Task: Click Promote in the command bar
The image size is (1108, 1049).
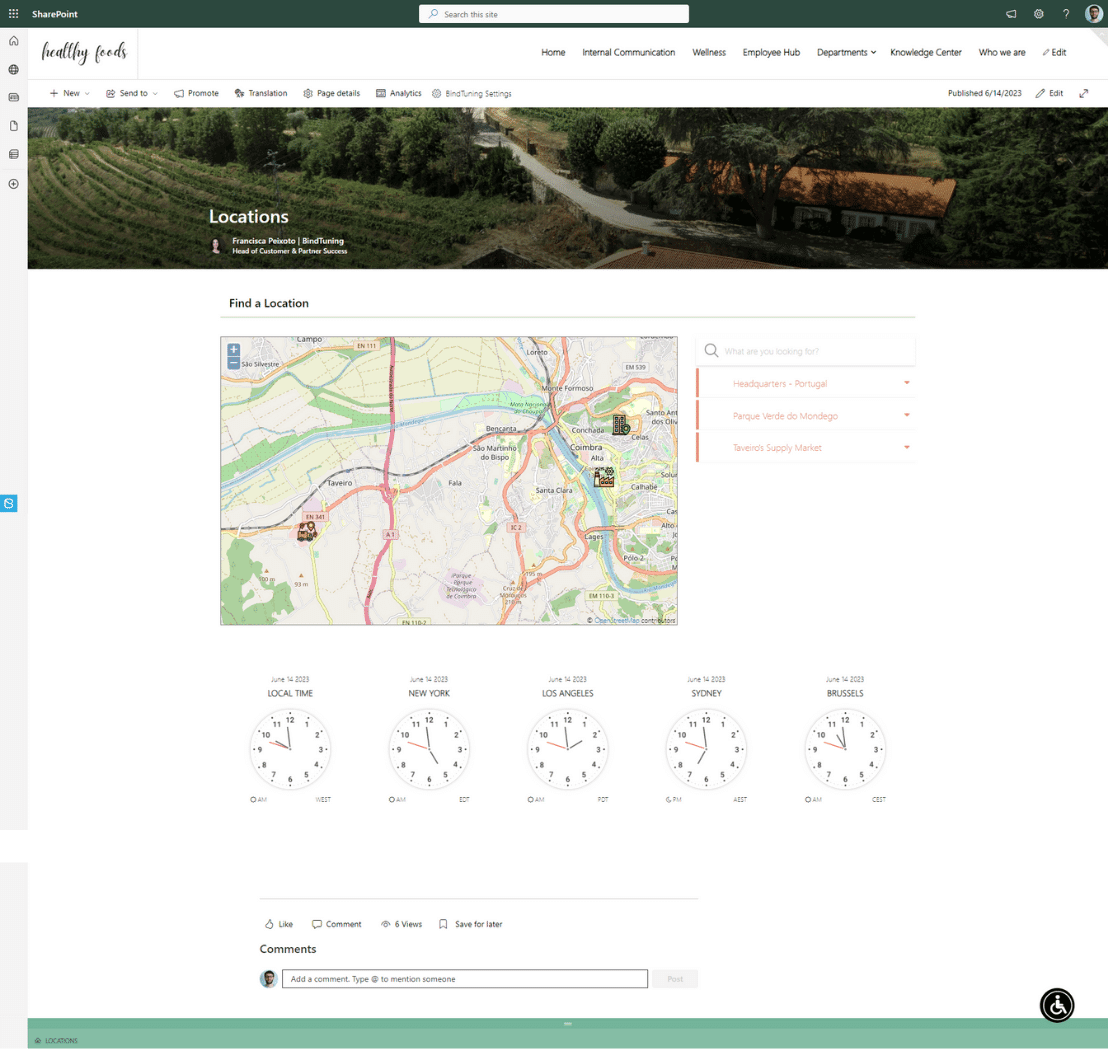Action: click(x=196, y=93)
